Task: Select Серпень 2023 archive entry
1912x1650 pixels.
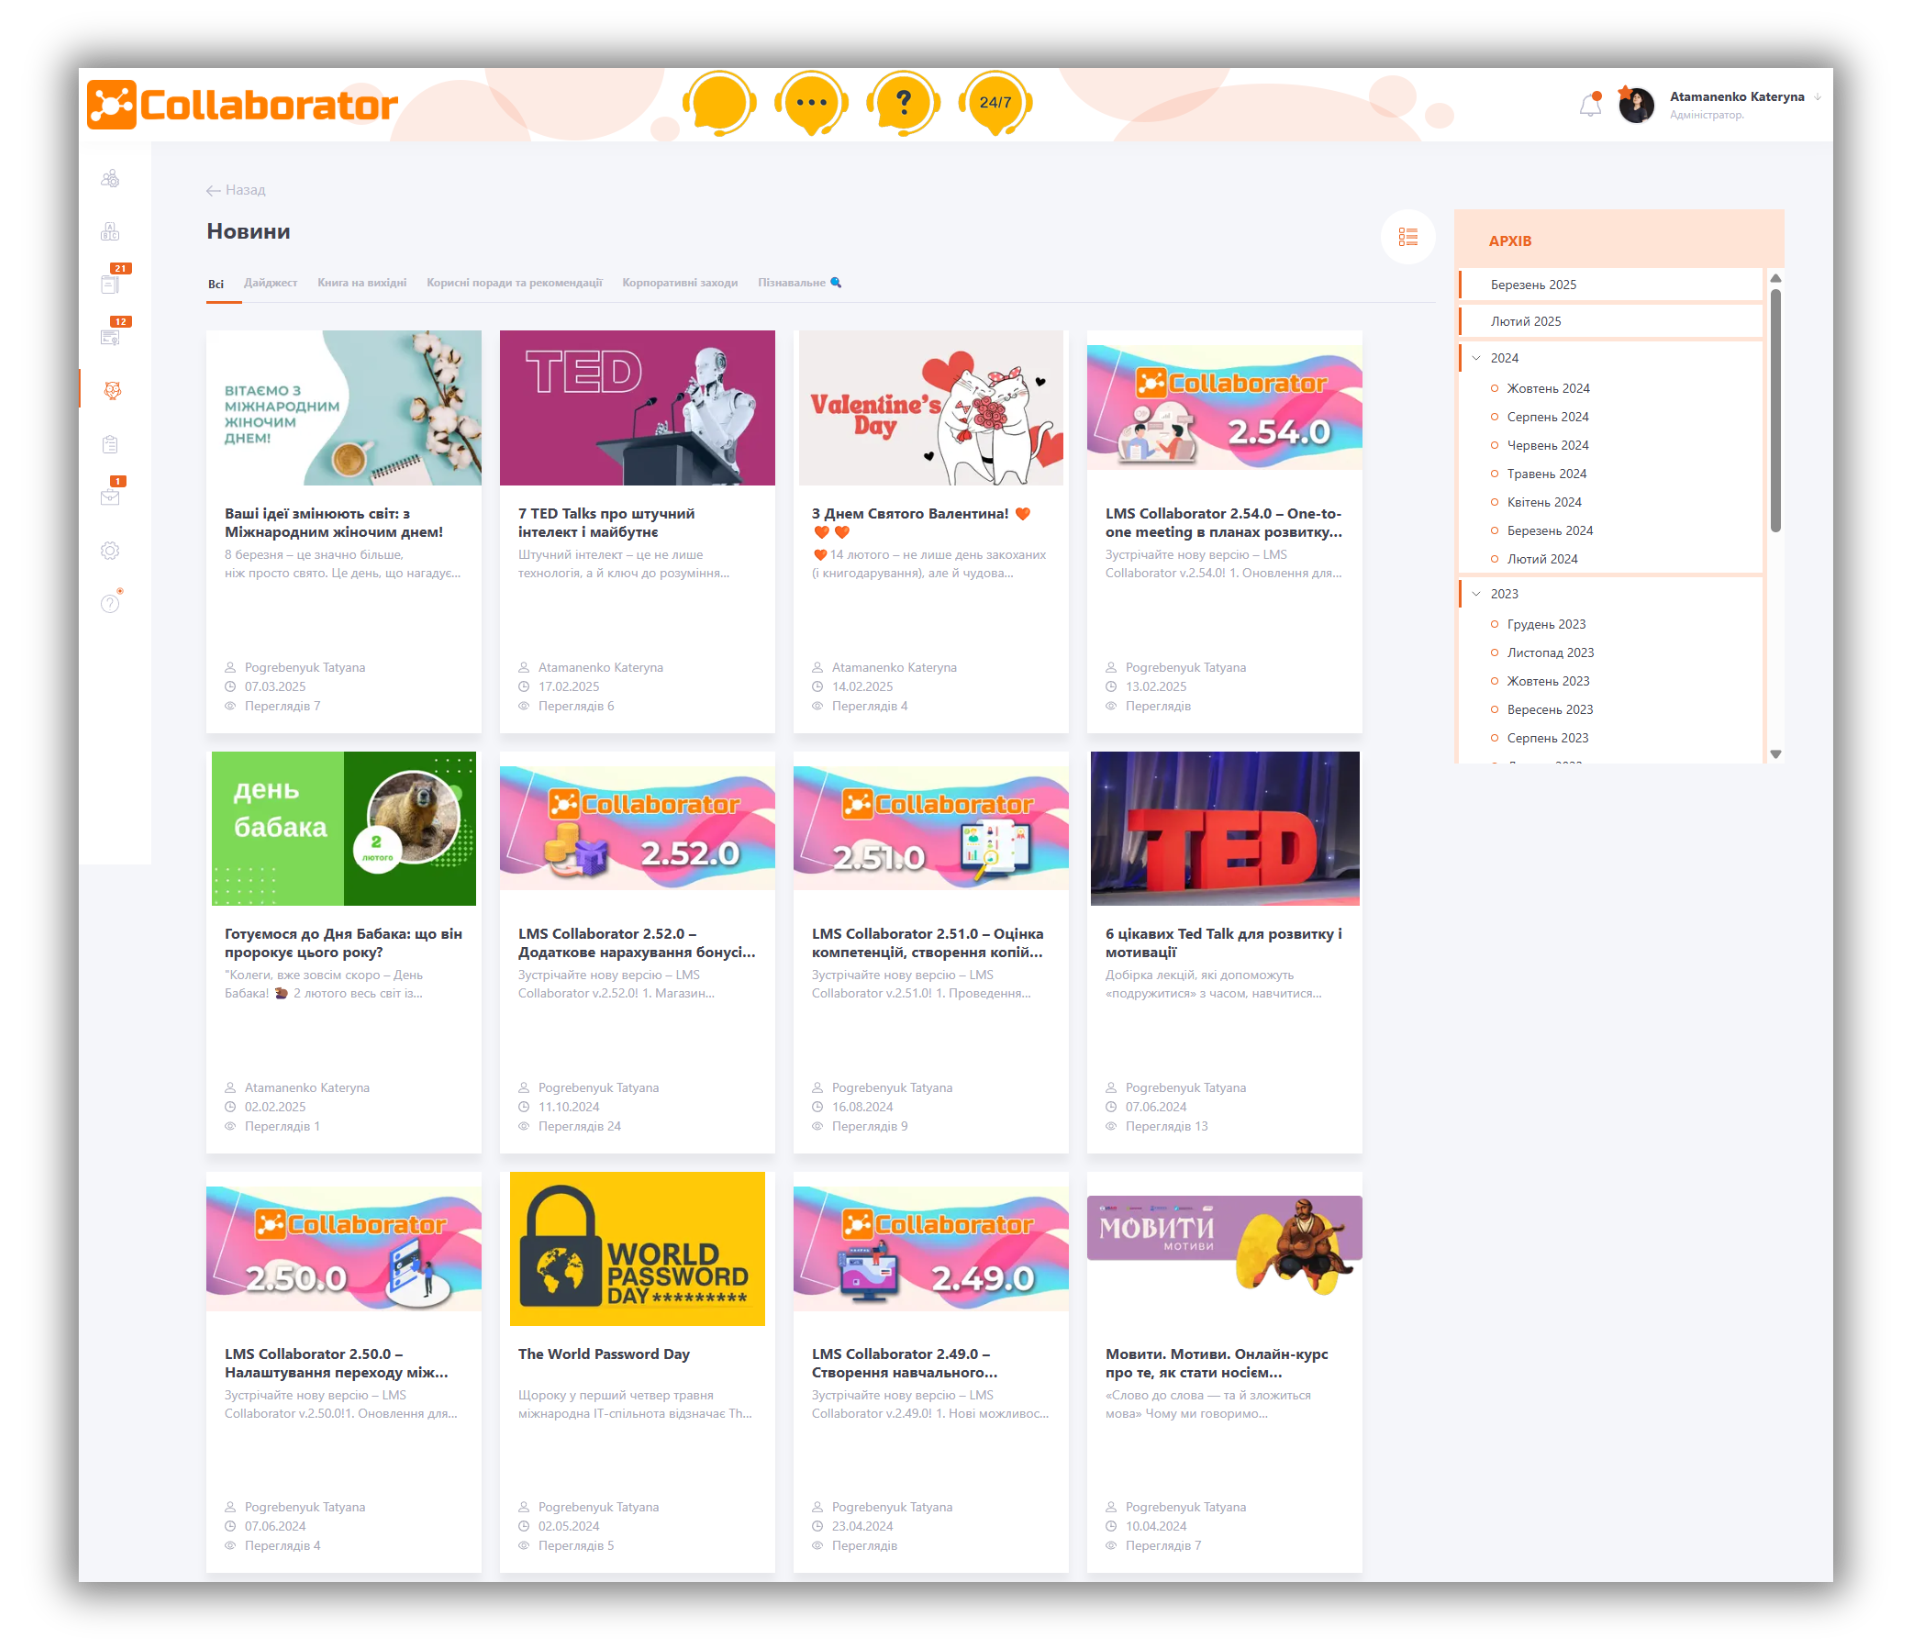Action: (x=1547, y=738)
